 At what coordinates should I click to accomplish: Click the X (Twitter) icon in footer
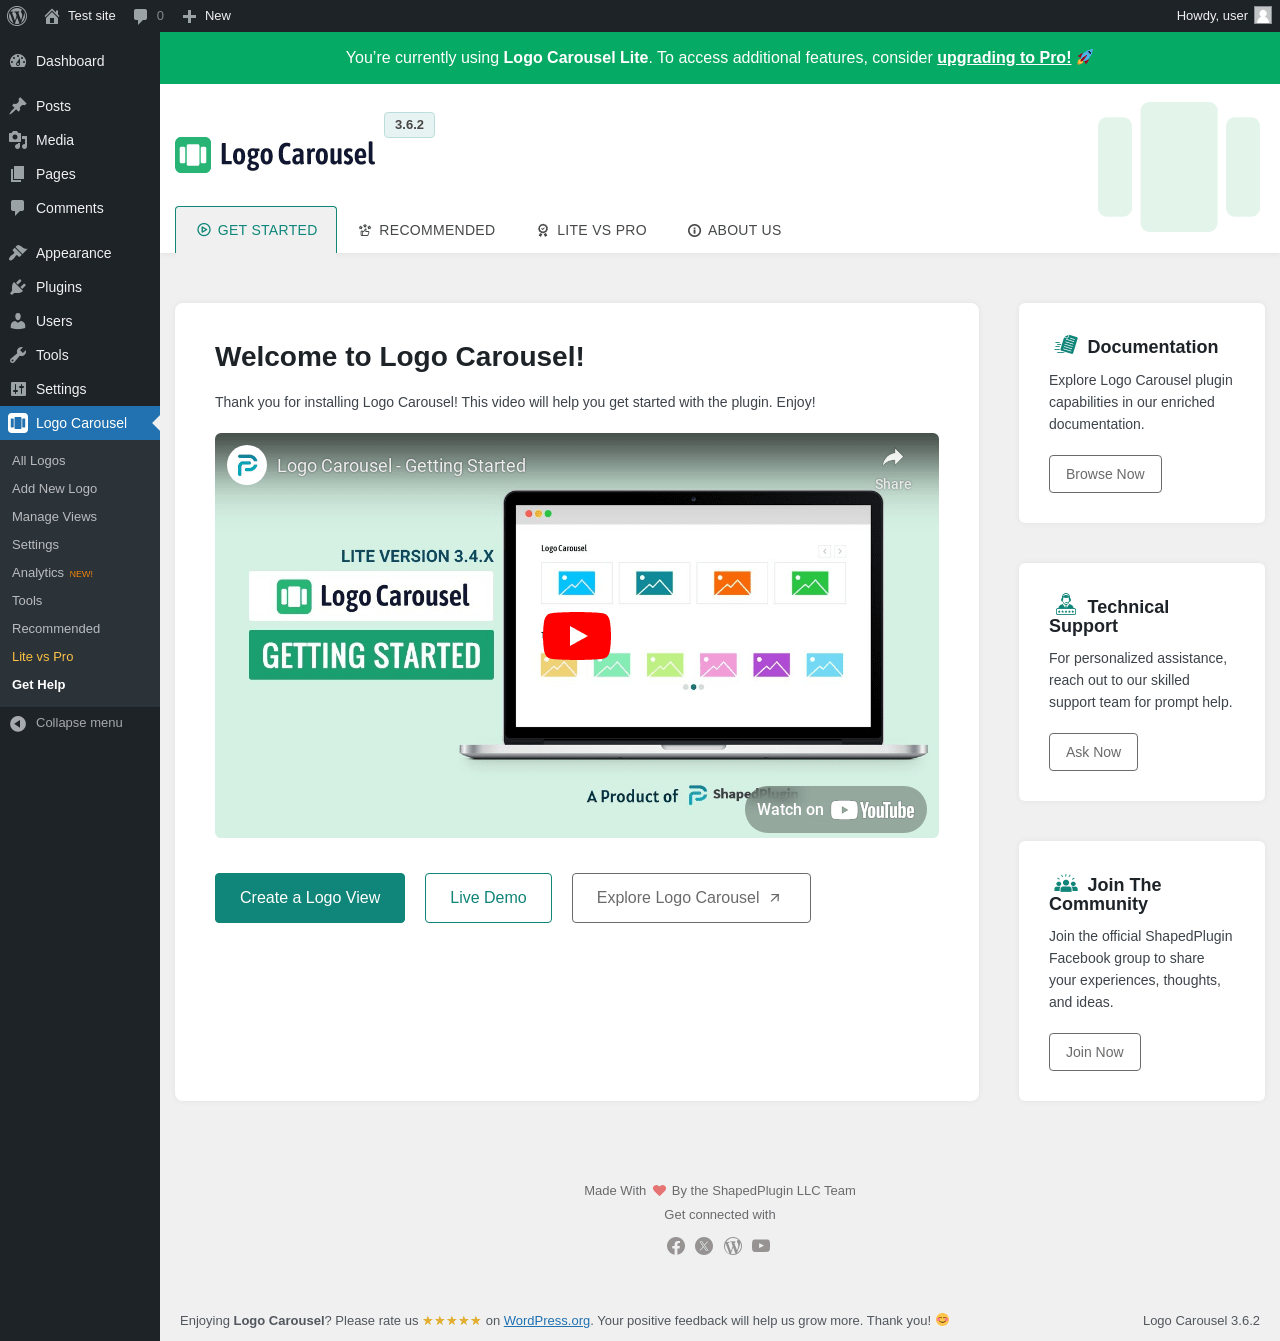[704, 1246]
